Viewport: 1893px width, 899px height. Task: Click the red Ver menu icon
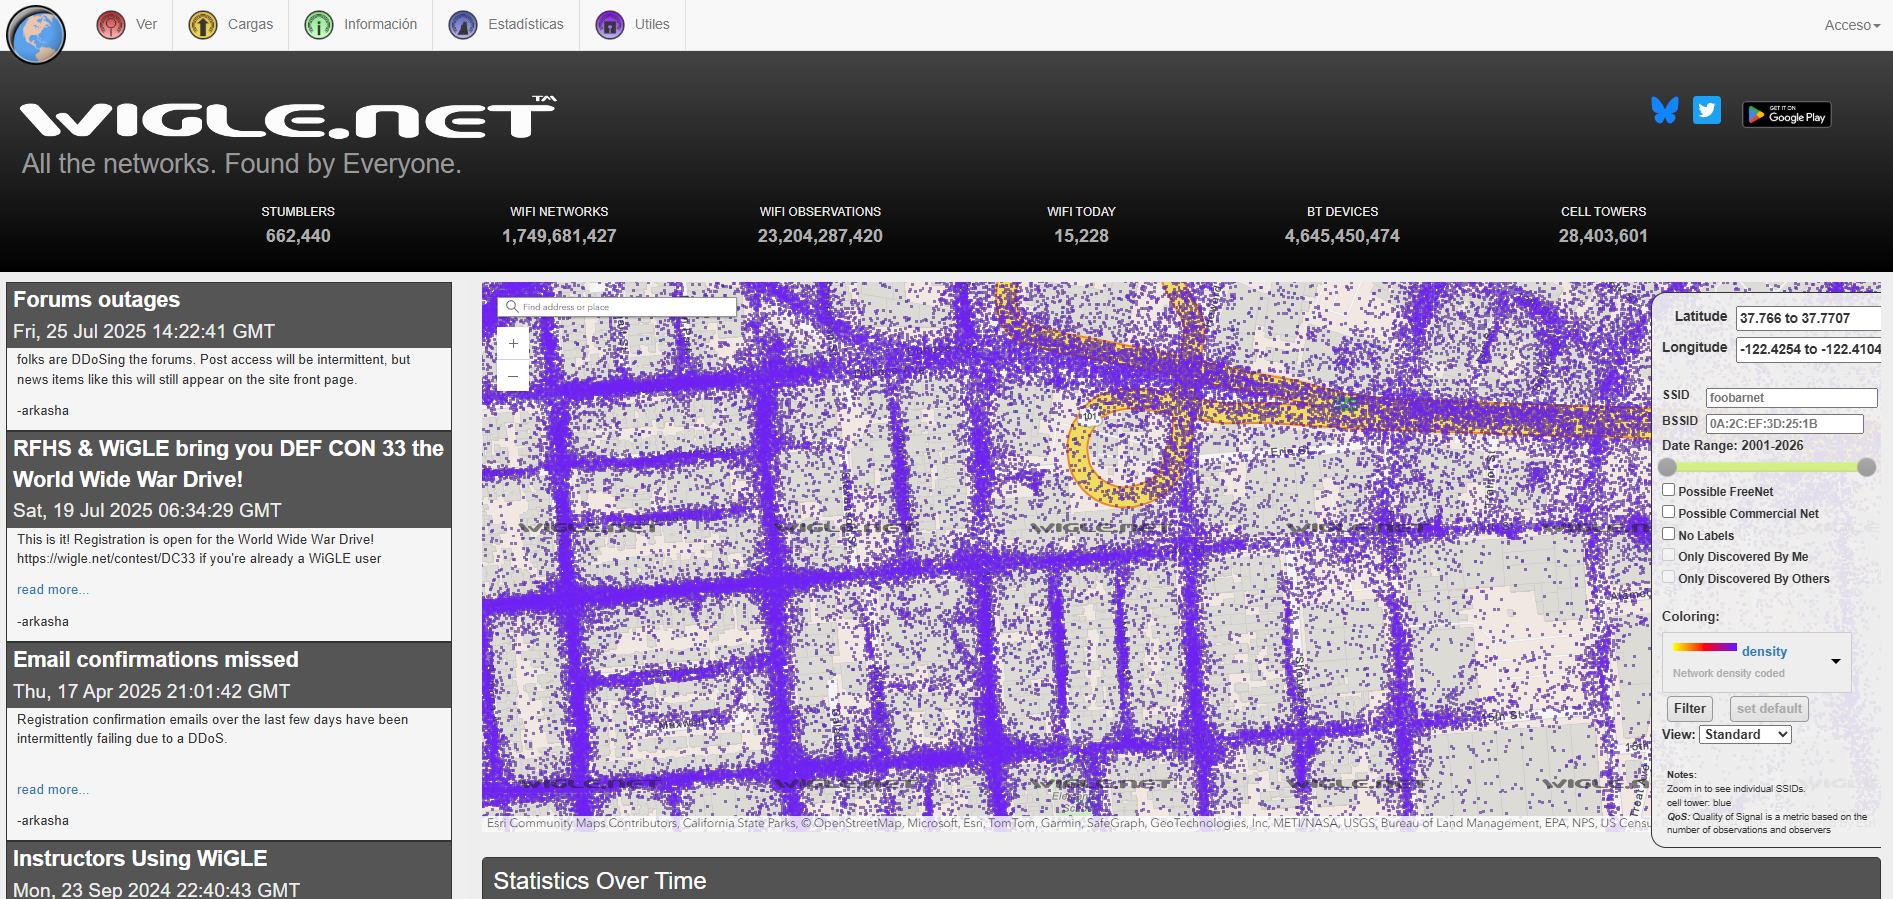click(x=111, y=25)
